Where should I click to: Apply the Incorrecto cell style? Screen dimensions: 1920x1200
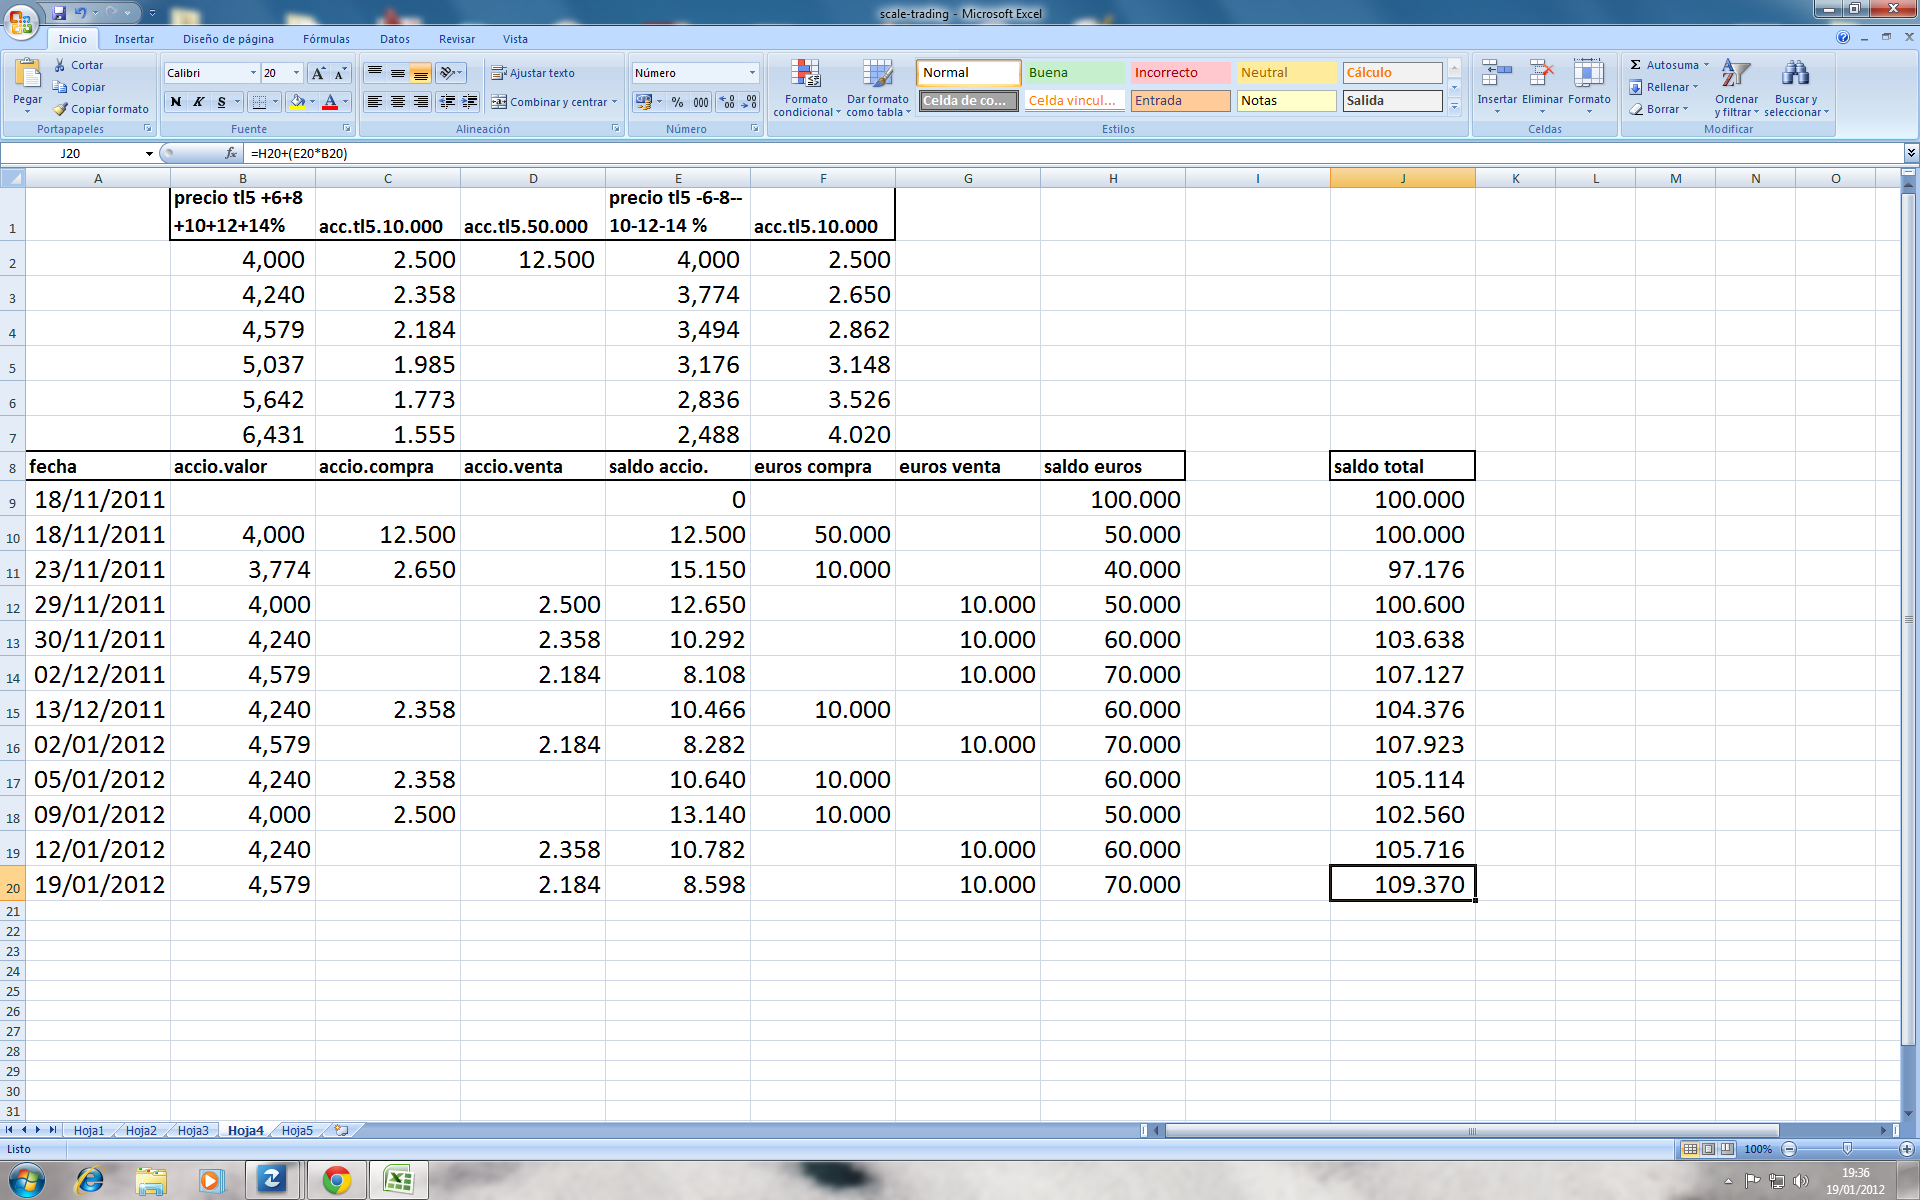(1180, 73)
